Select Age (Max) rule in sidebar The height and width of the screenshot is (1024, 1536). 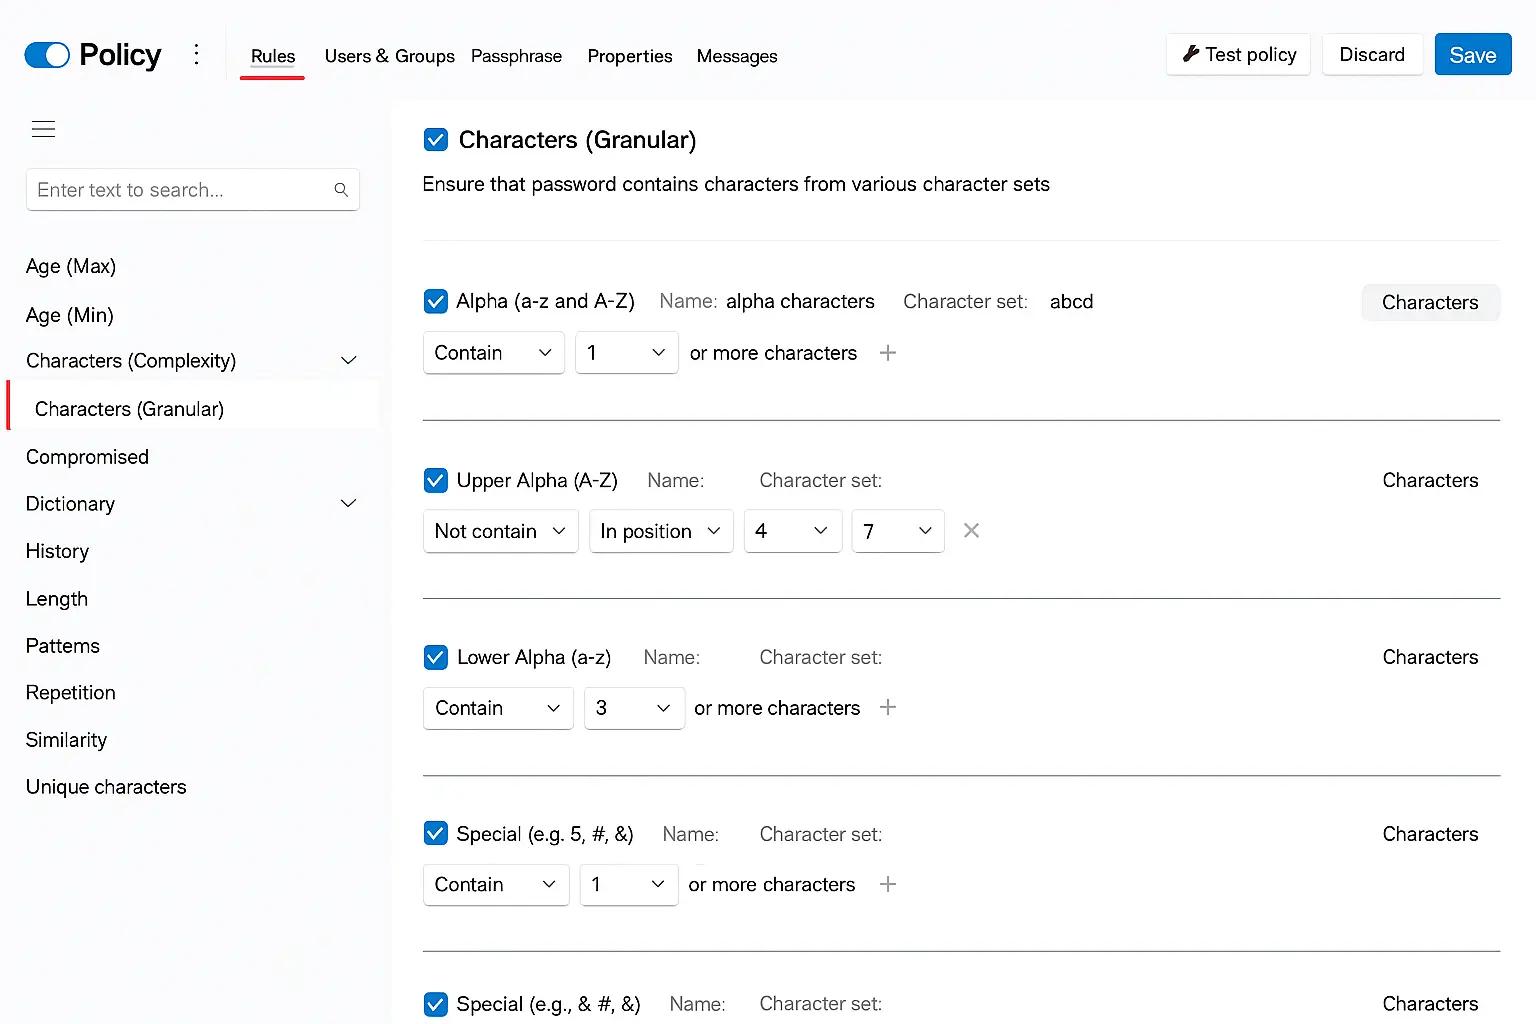pyautogui.click(x=71, y=266)
